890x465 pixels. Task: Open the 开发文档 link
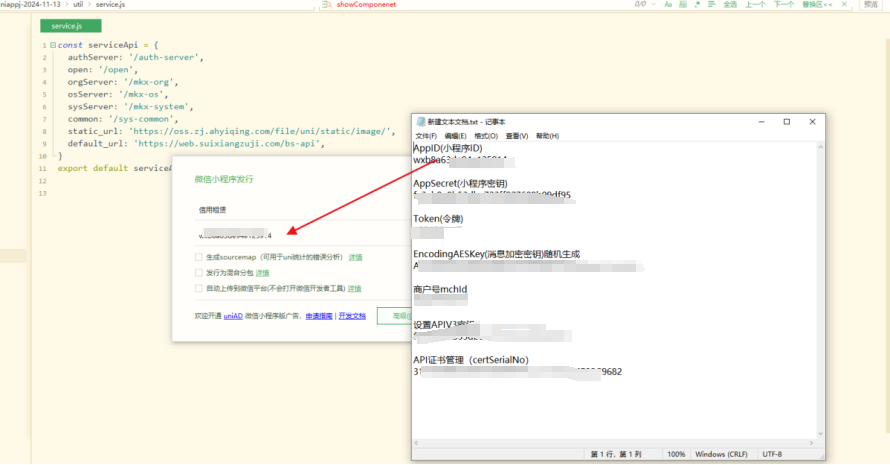[x=352, y=316]
